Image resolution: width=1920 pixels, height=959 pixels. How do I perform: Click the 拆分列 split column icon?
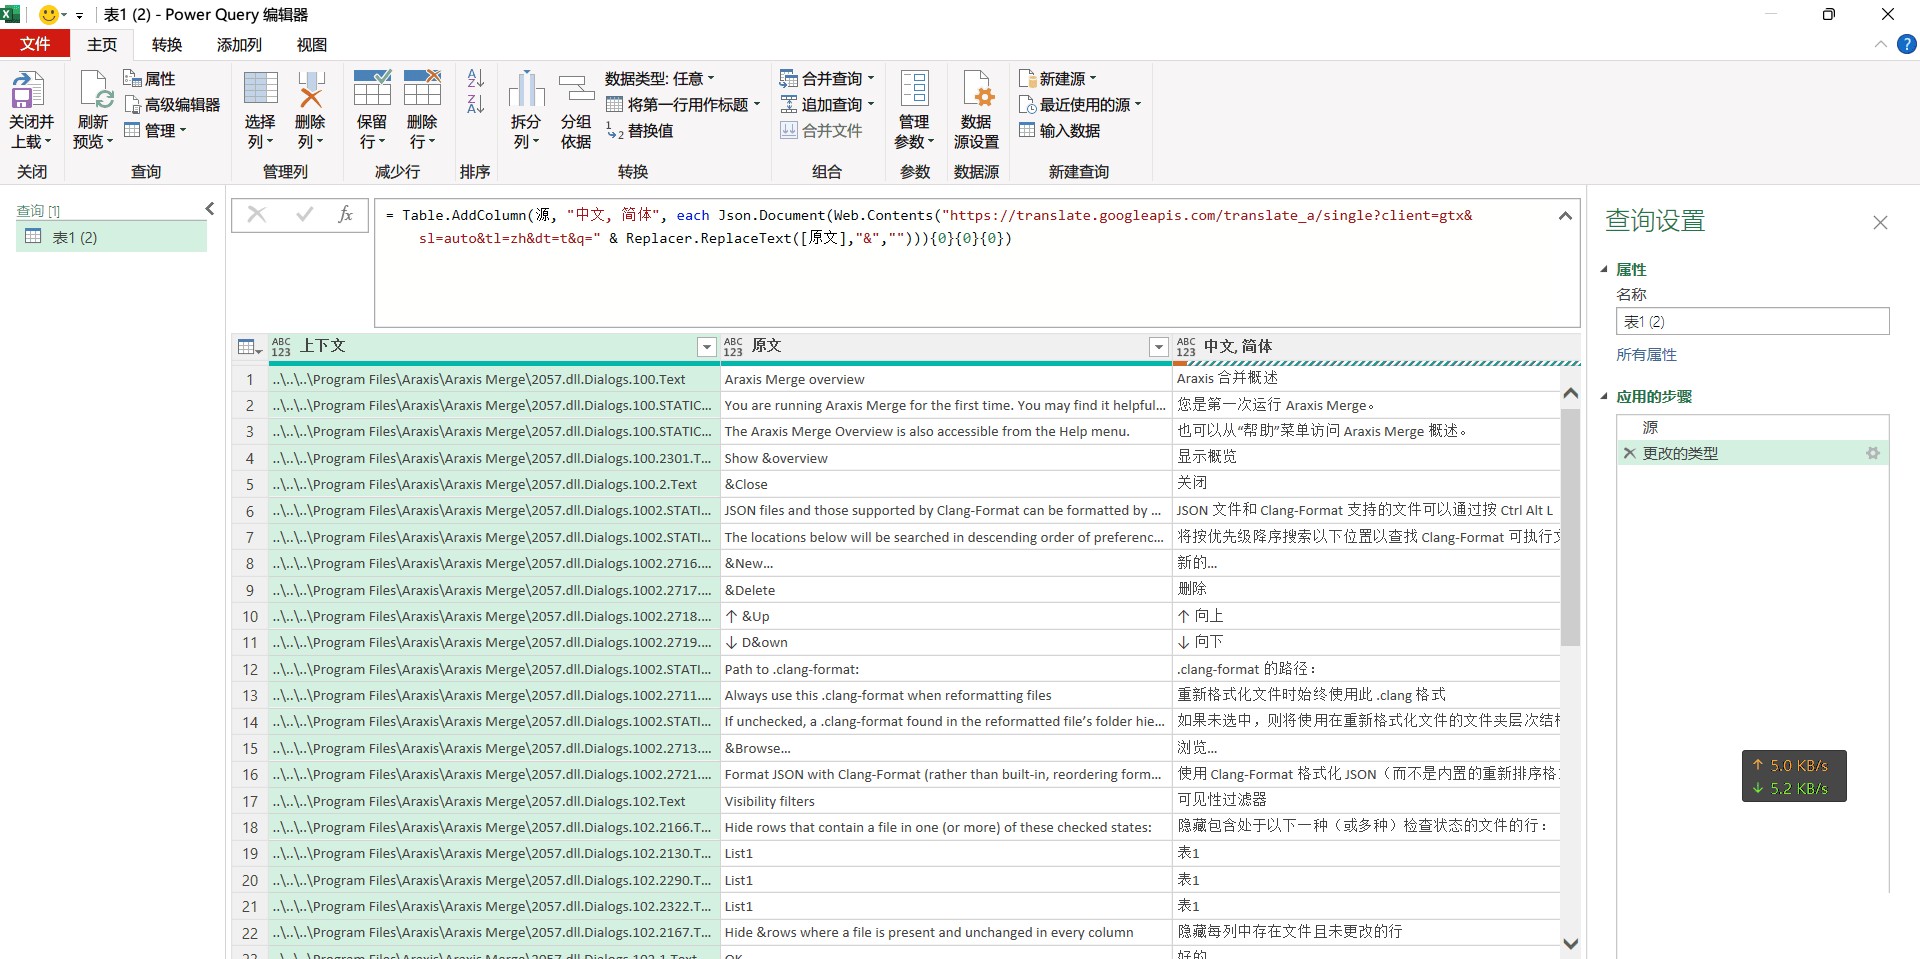click(526, 89)
